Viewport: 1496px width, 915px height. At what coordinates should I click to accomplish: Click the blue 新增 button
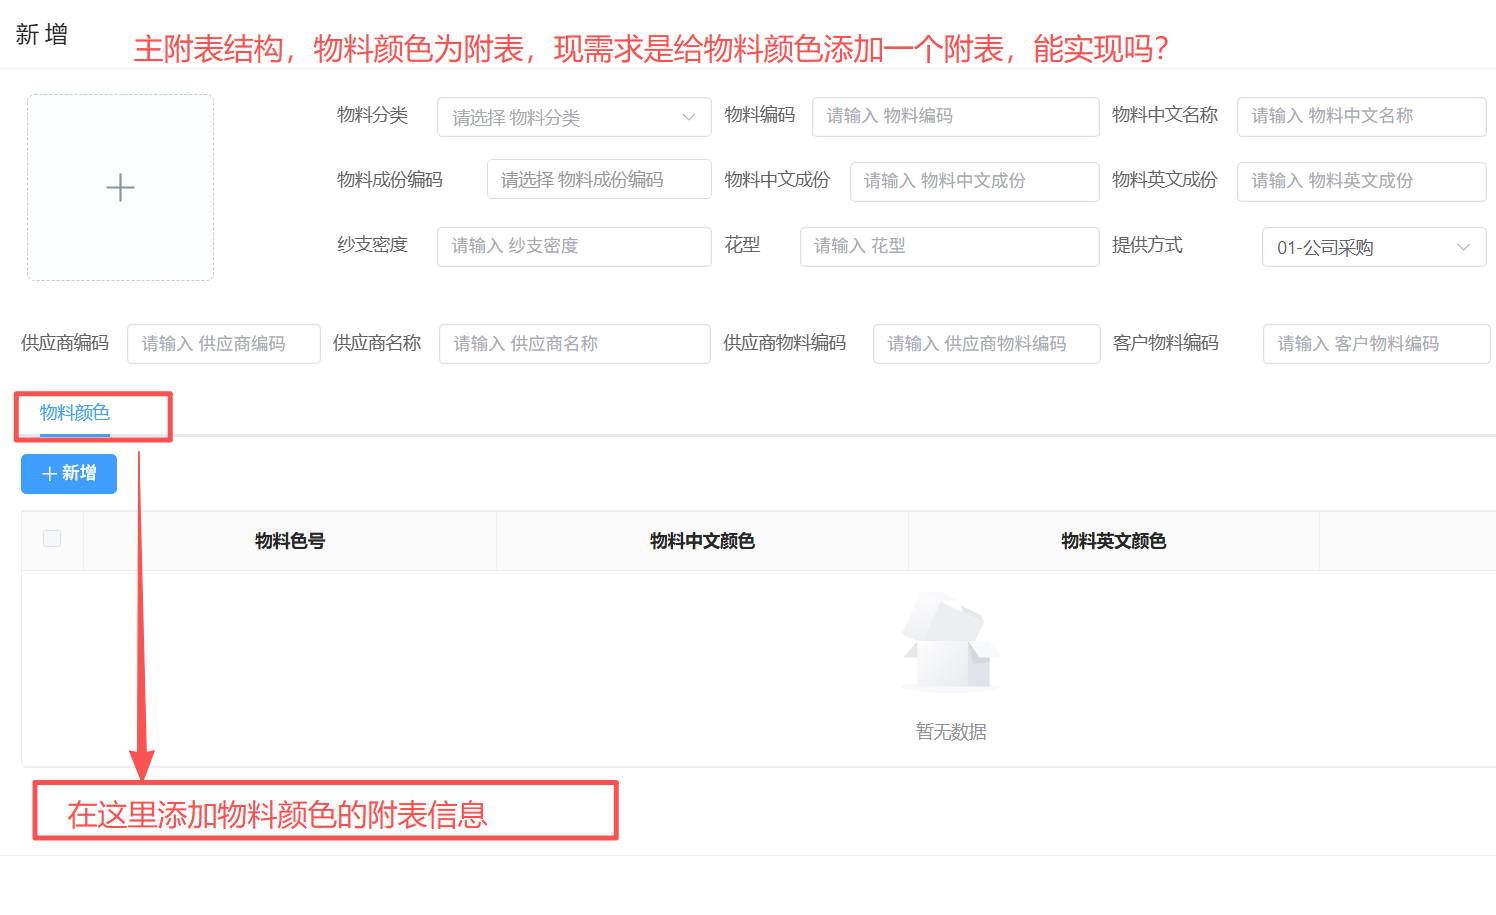(x=69, y=473)
